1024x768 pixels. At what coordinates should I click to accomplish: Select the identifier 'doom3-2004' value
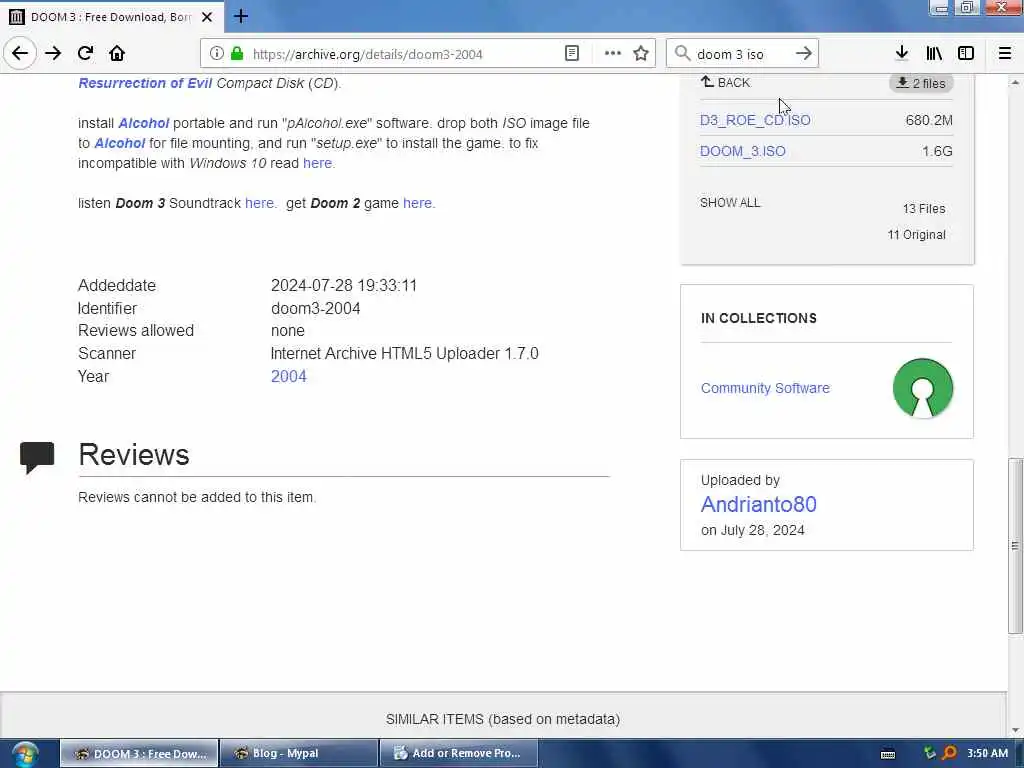click(x=315, y=308)
